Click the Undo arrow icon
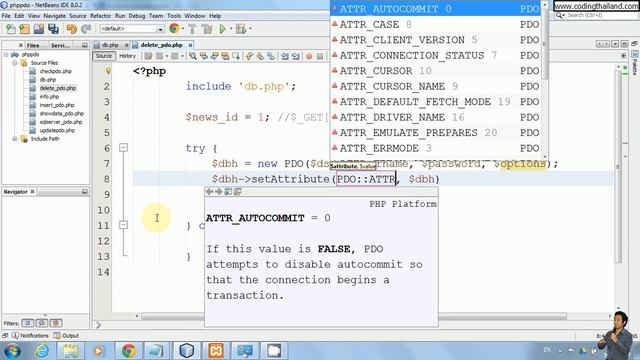The height and width of the screenshot is (360, 640). click(x=71, y=29)
